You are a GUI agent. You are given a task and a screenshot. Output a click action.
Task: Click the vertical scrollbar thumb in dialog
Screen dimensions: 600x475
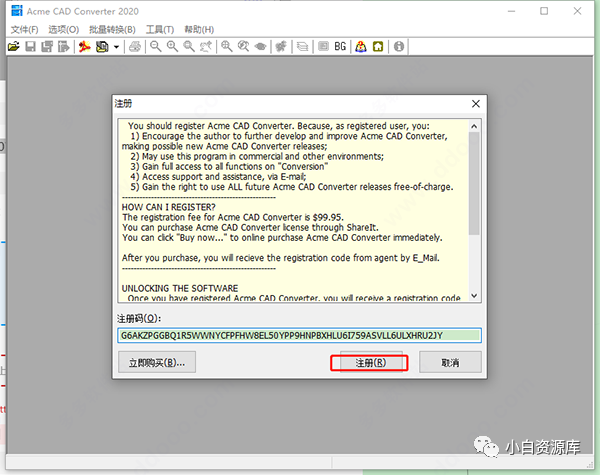pyautogui.click(x=474, y=183)
